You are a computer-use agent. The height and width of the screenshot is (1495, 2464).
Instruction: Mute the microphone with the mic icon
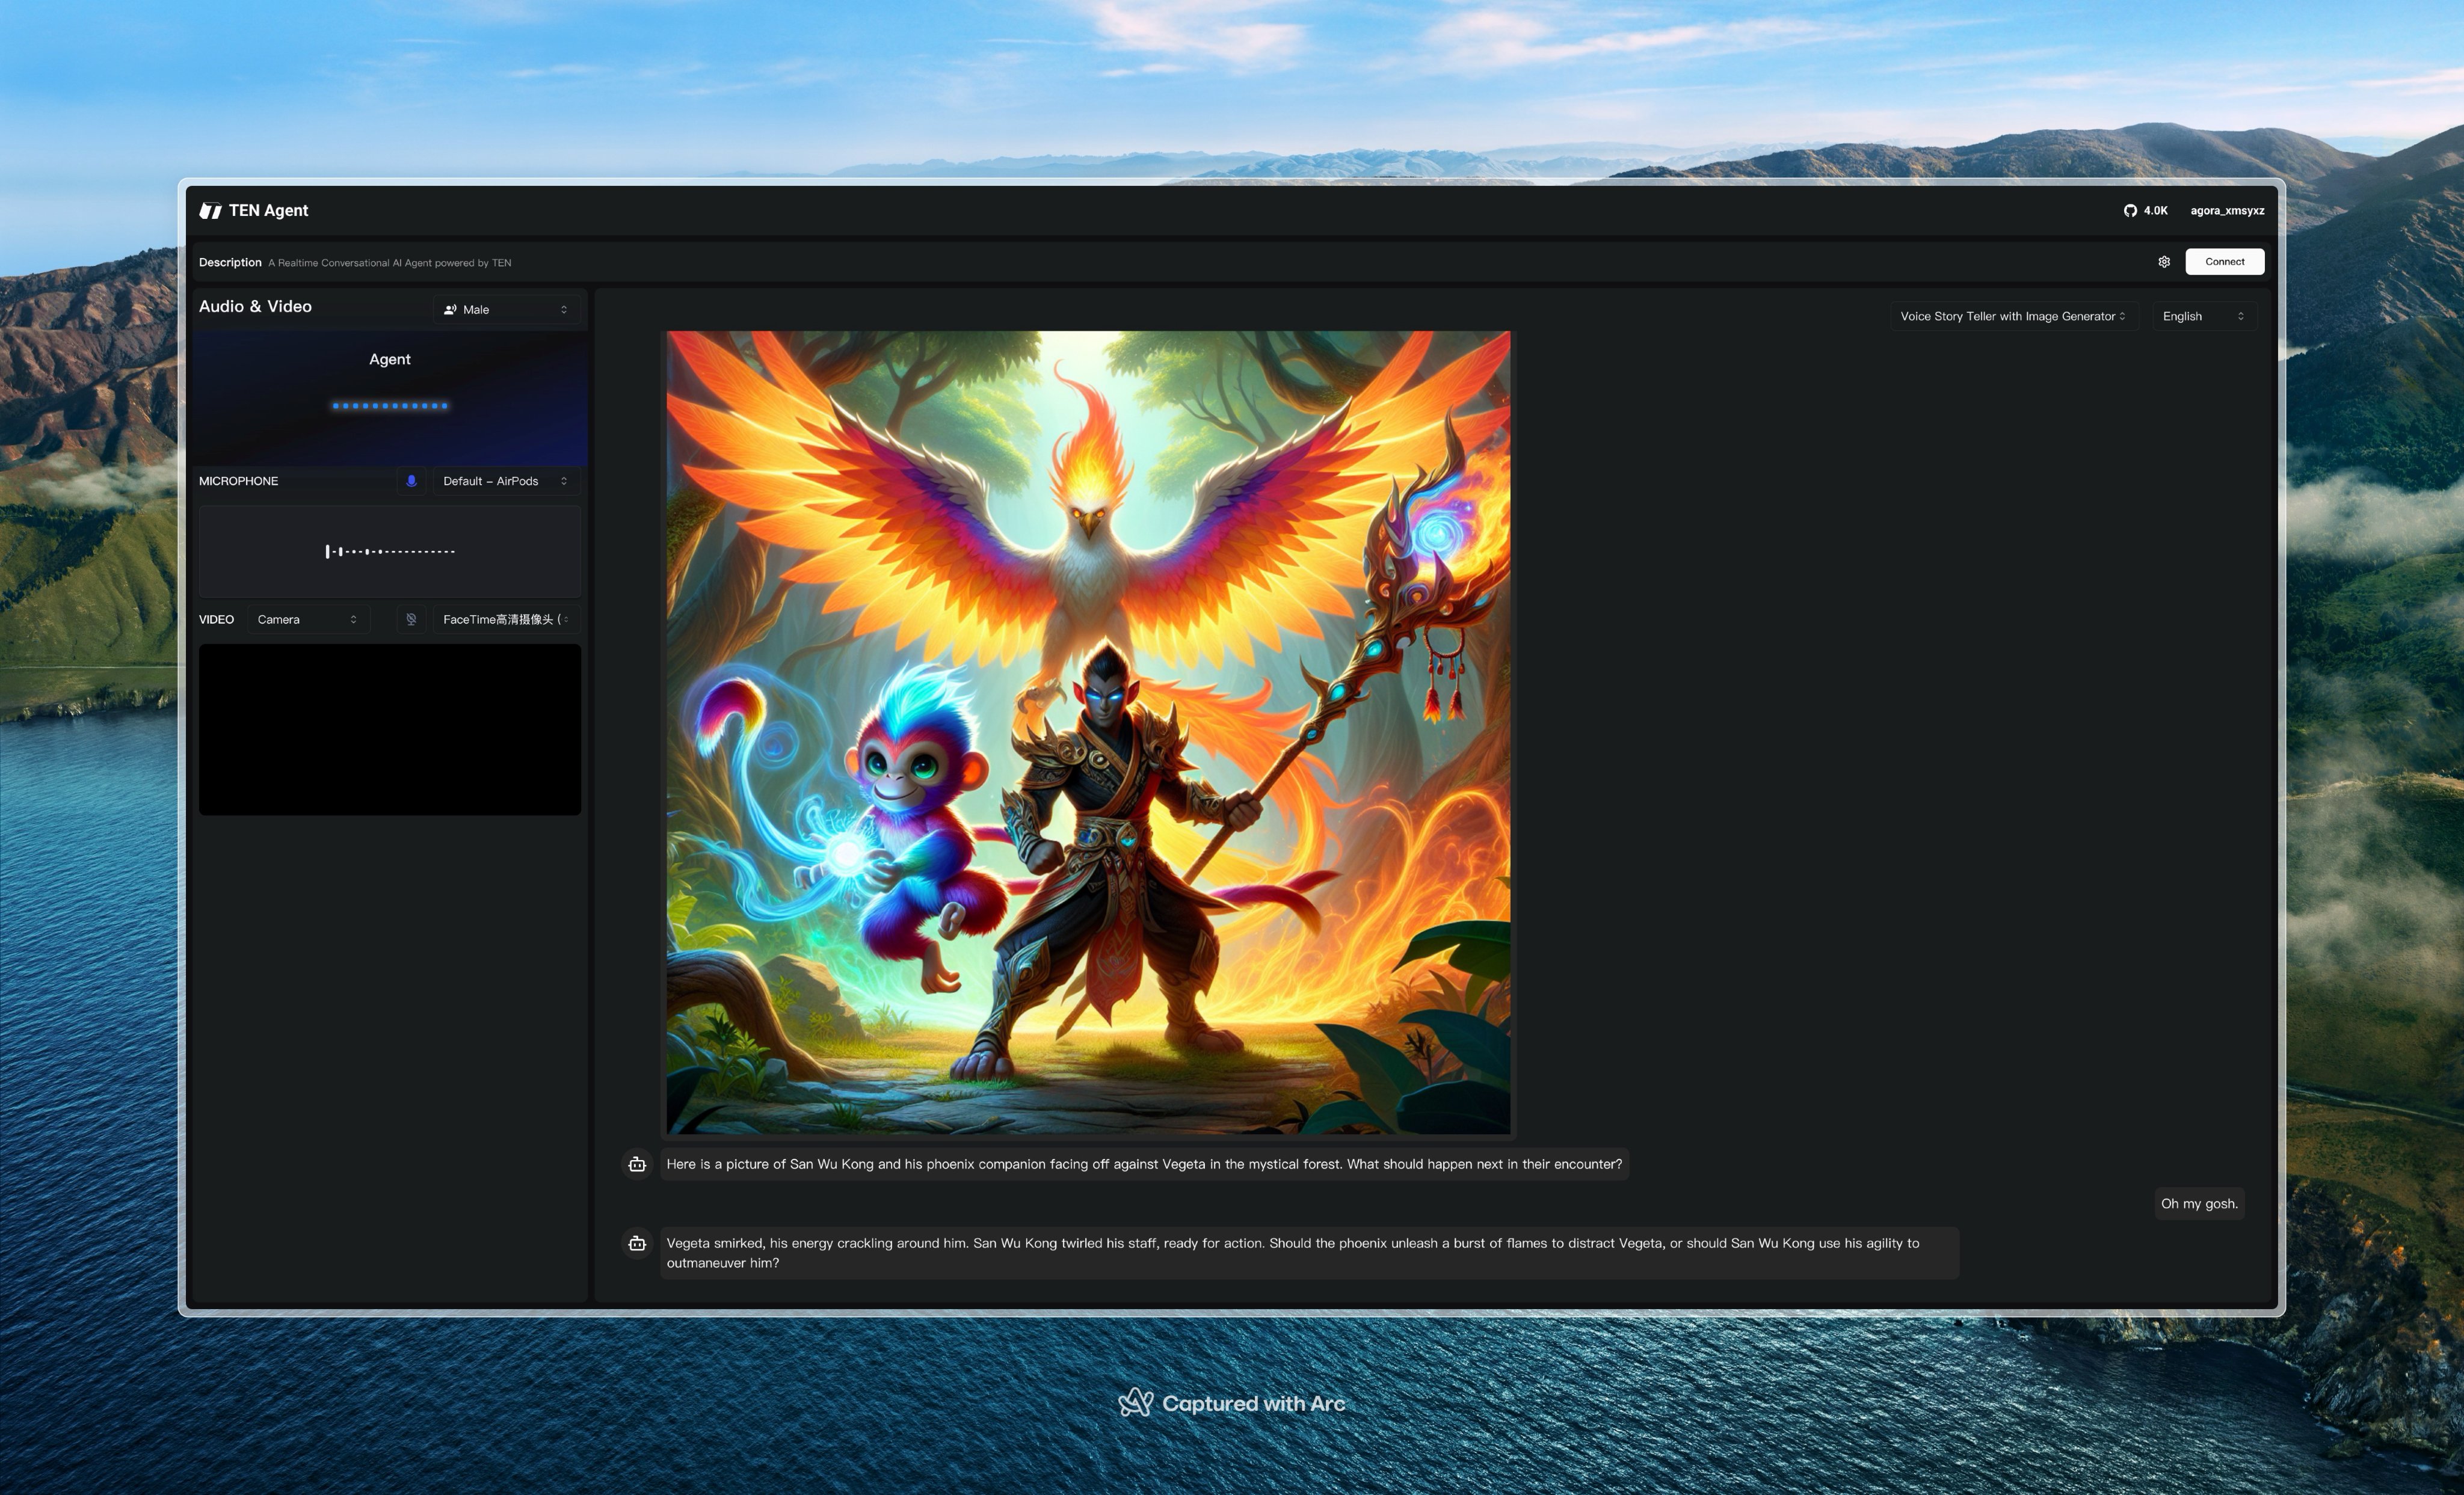[x=411, y=481]
